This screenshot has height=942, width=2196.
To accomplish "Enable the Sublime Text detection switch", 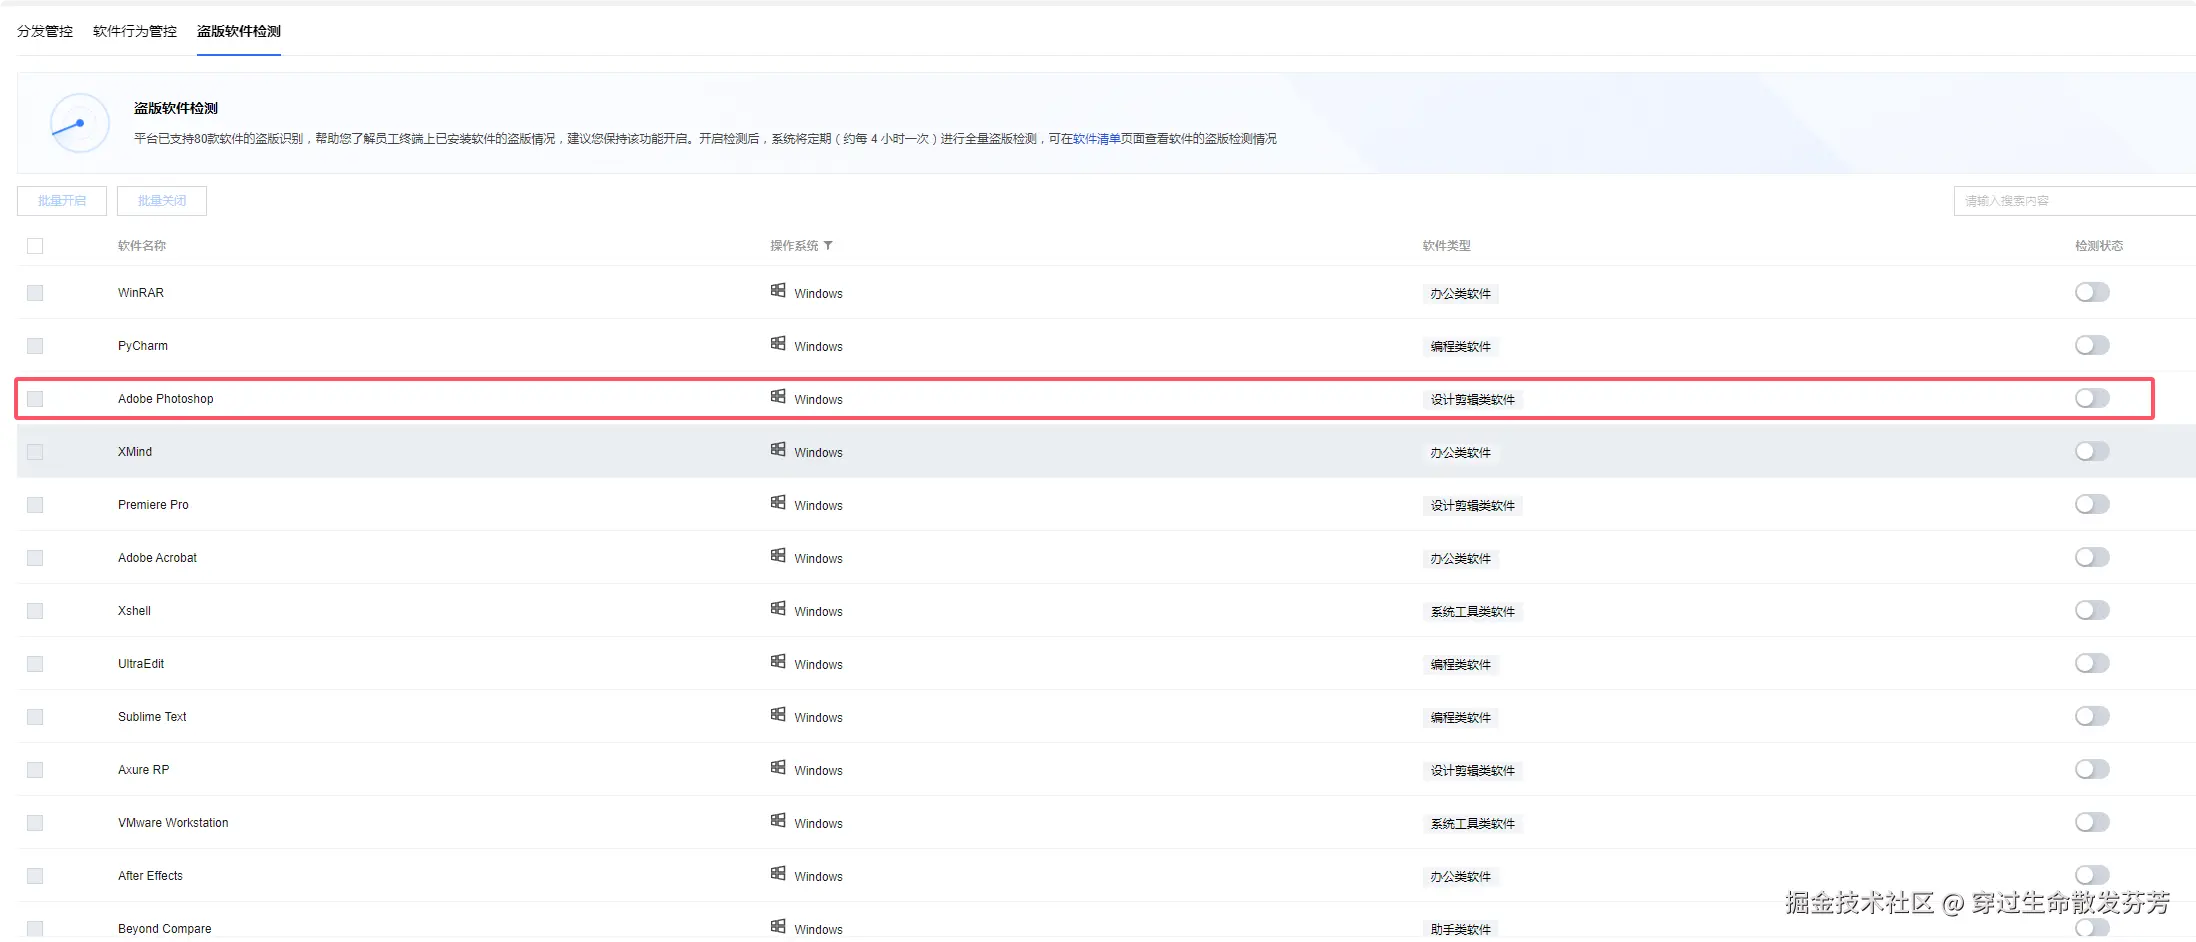I will click(x=2092, y=716).
